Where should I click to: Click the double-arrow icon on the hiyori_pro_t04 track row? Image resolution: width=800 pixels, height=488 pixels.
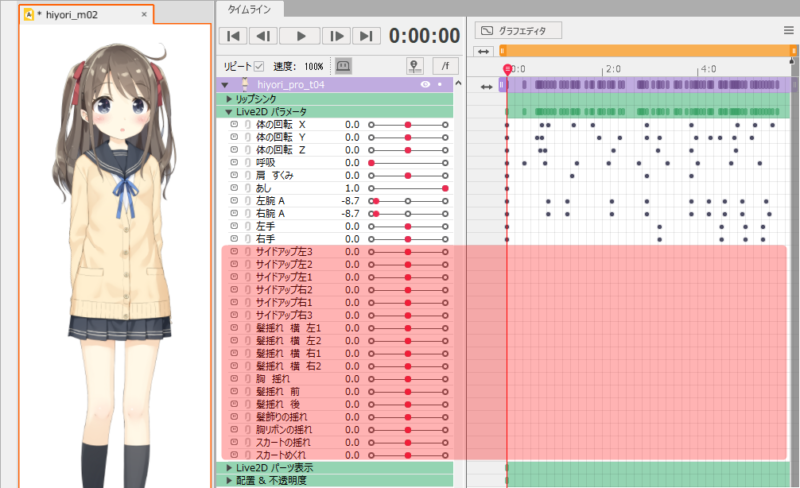click(x=486, y=87)
